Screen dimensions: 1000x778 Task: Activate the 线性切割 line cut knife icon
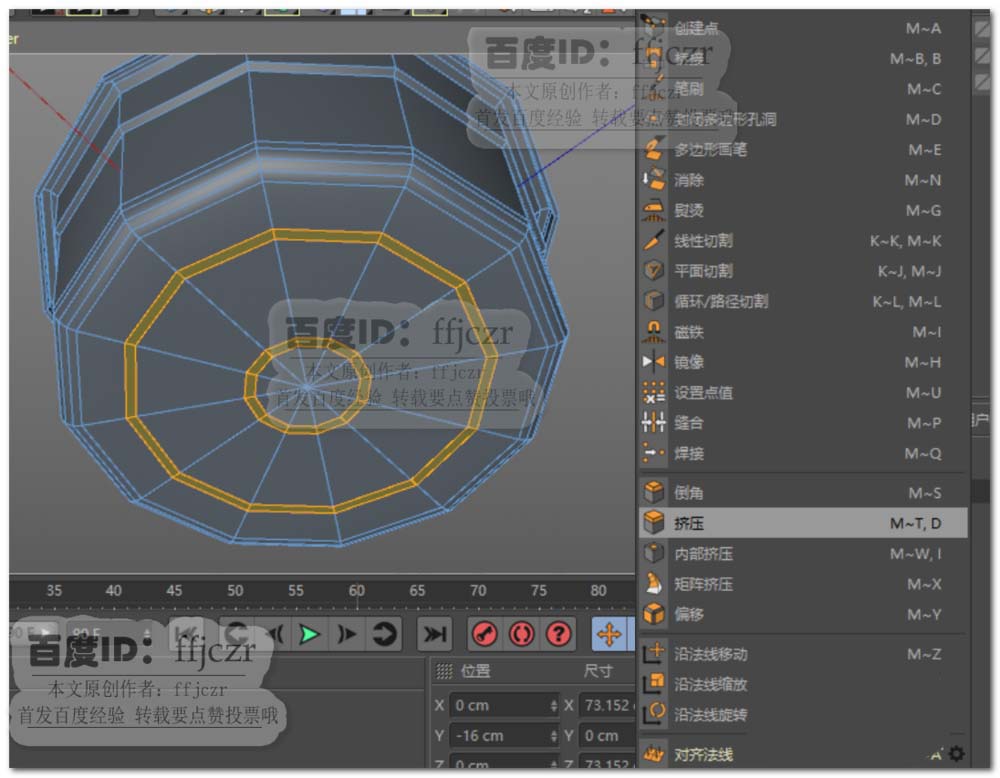pyautogui.click(x=654, y=240)
